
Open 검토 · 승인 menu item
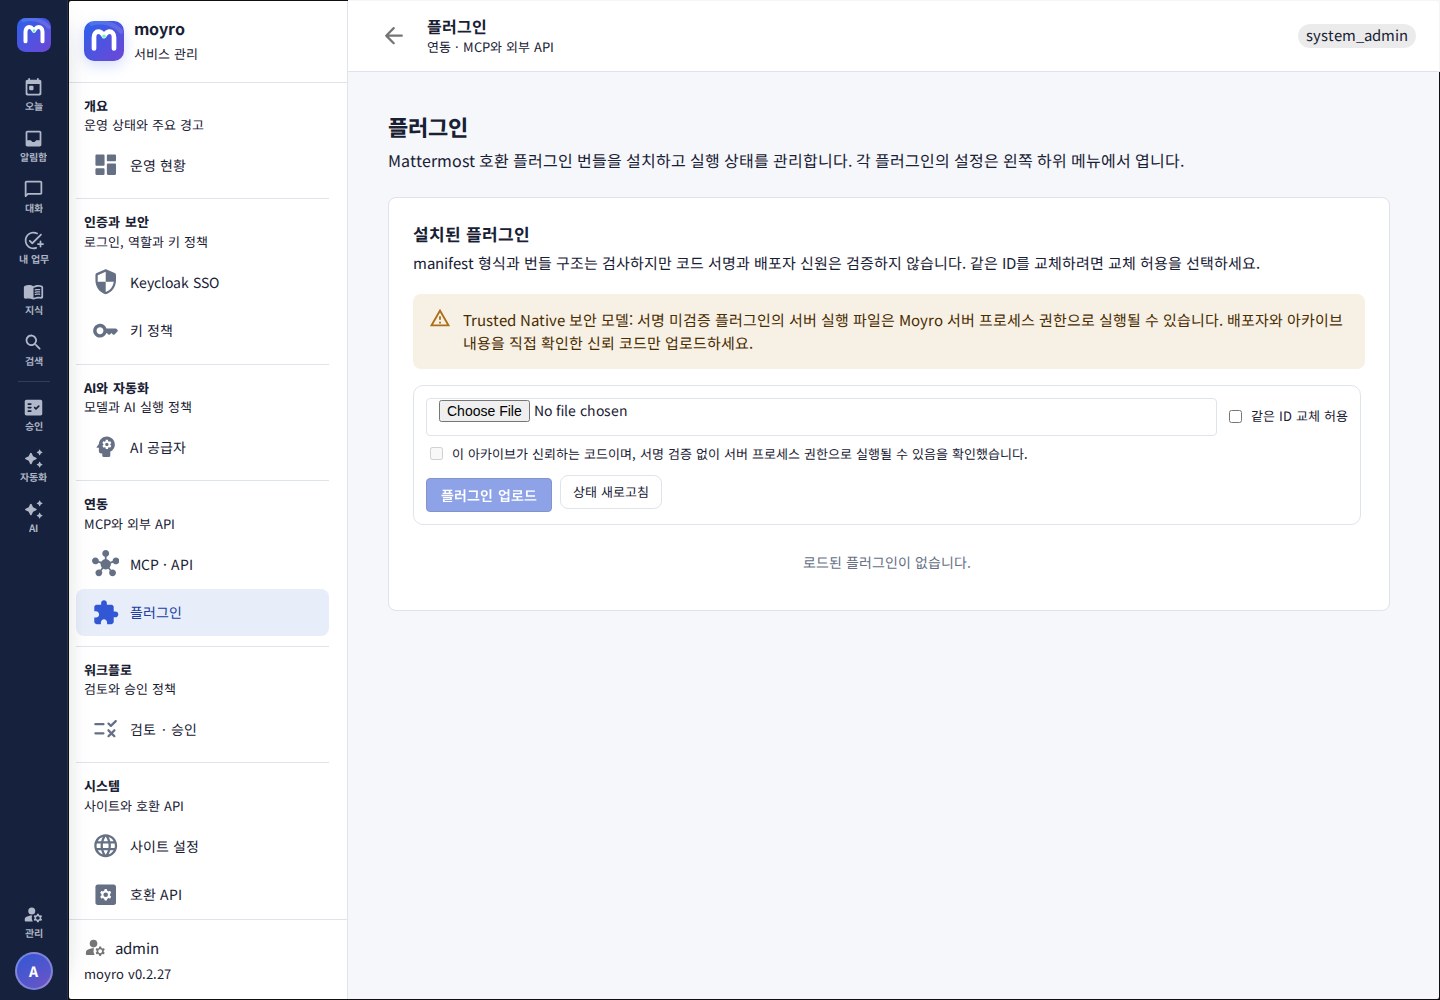202,729
